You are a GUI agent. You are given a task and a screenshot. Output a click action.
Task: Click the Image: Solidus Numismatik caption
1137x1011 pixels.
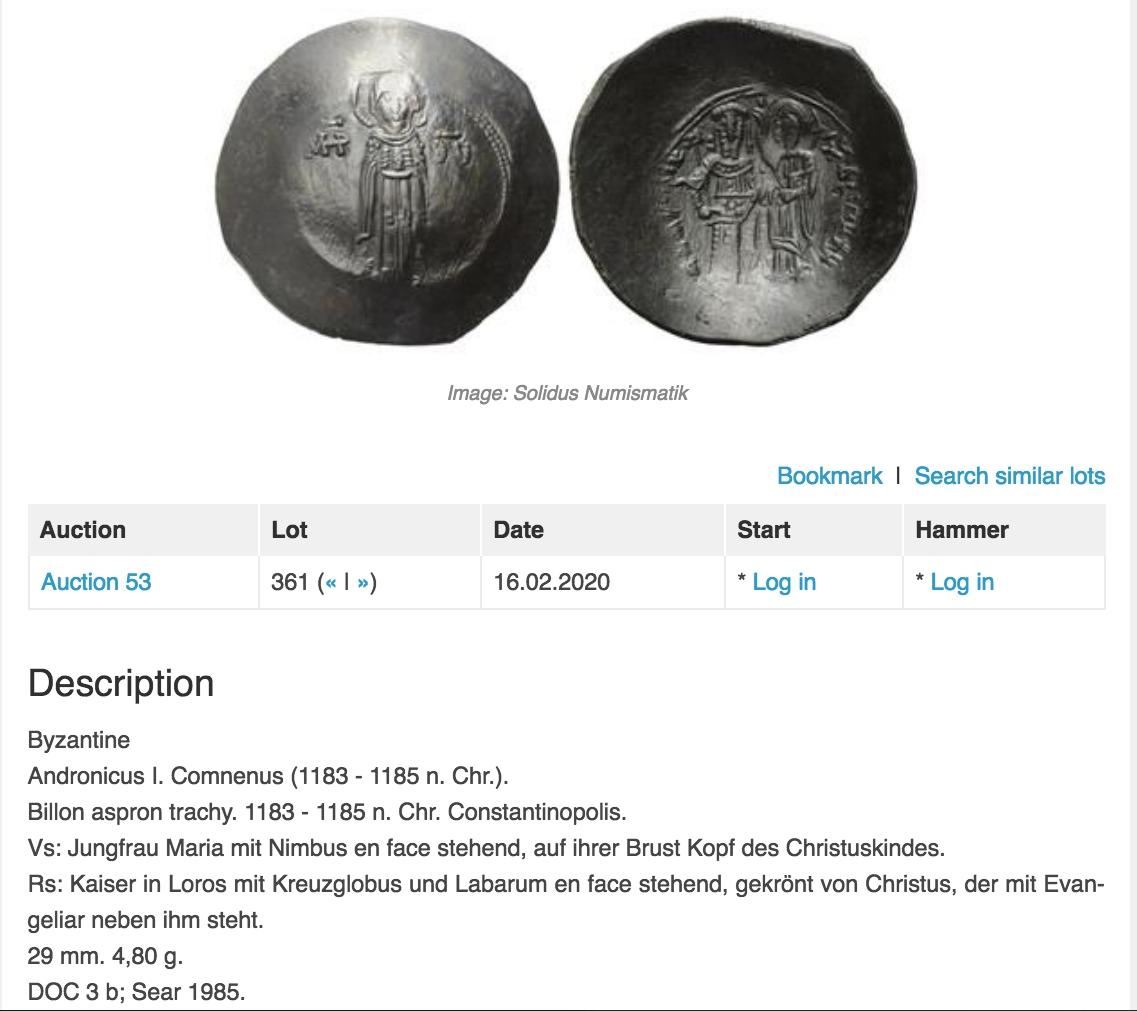tap(567, 393)
